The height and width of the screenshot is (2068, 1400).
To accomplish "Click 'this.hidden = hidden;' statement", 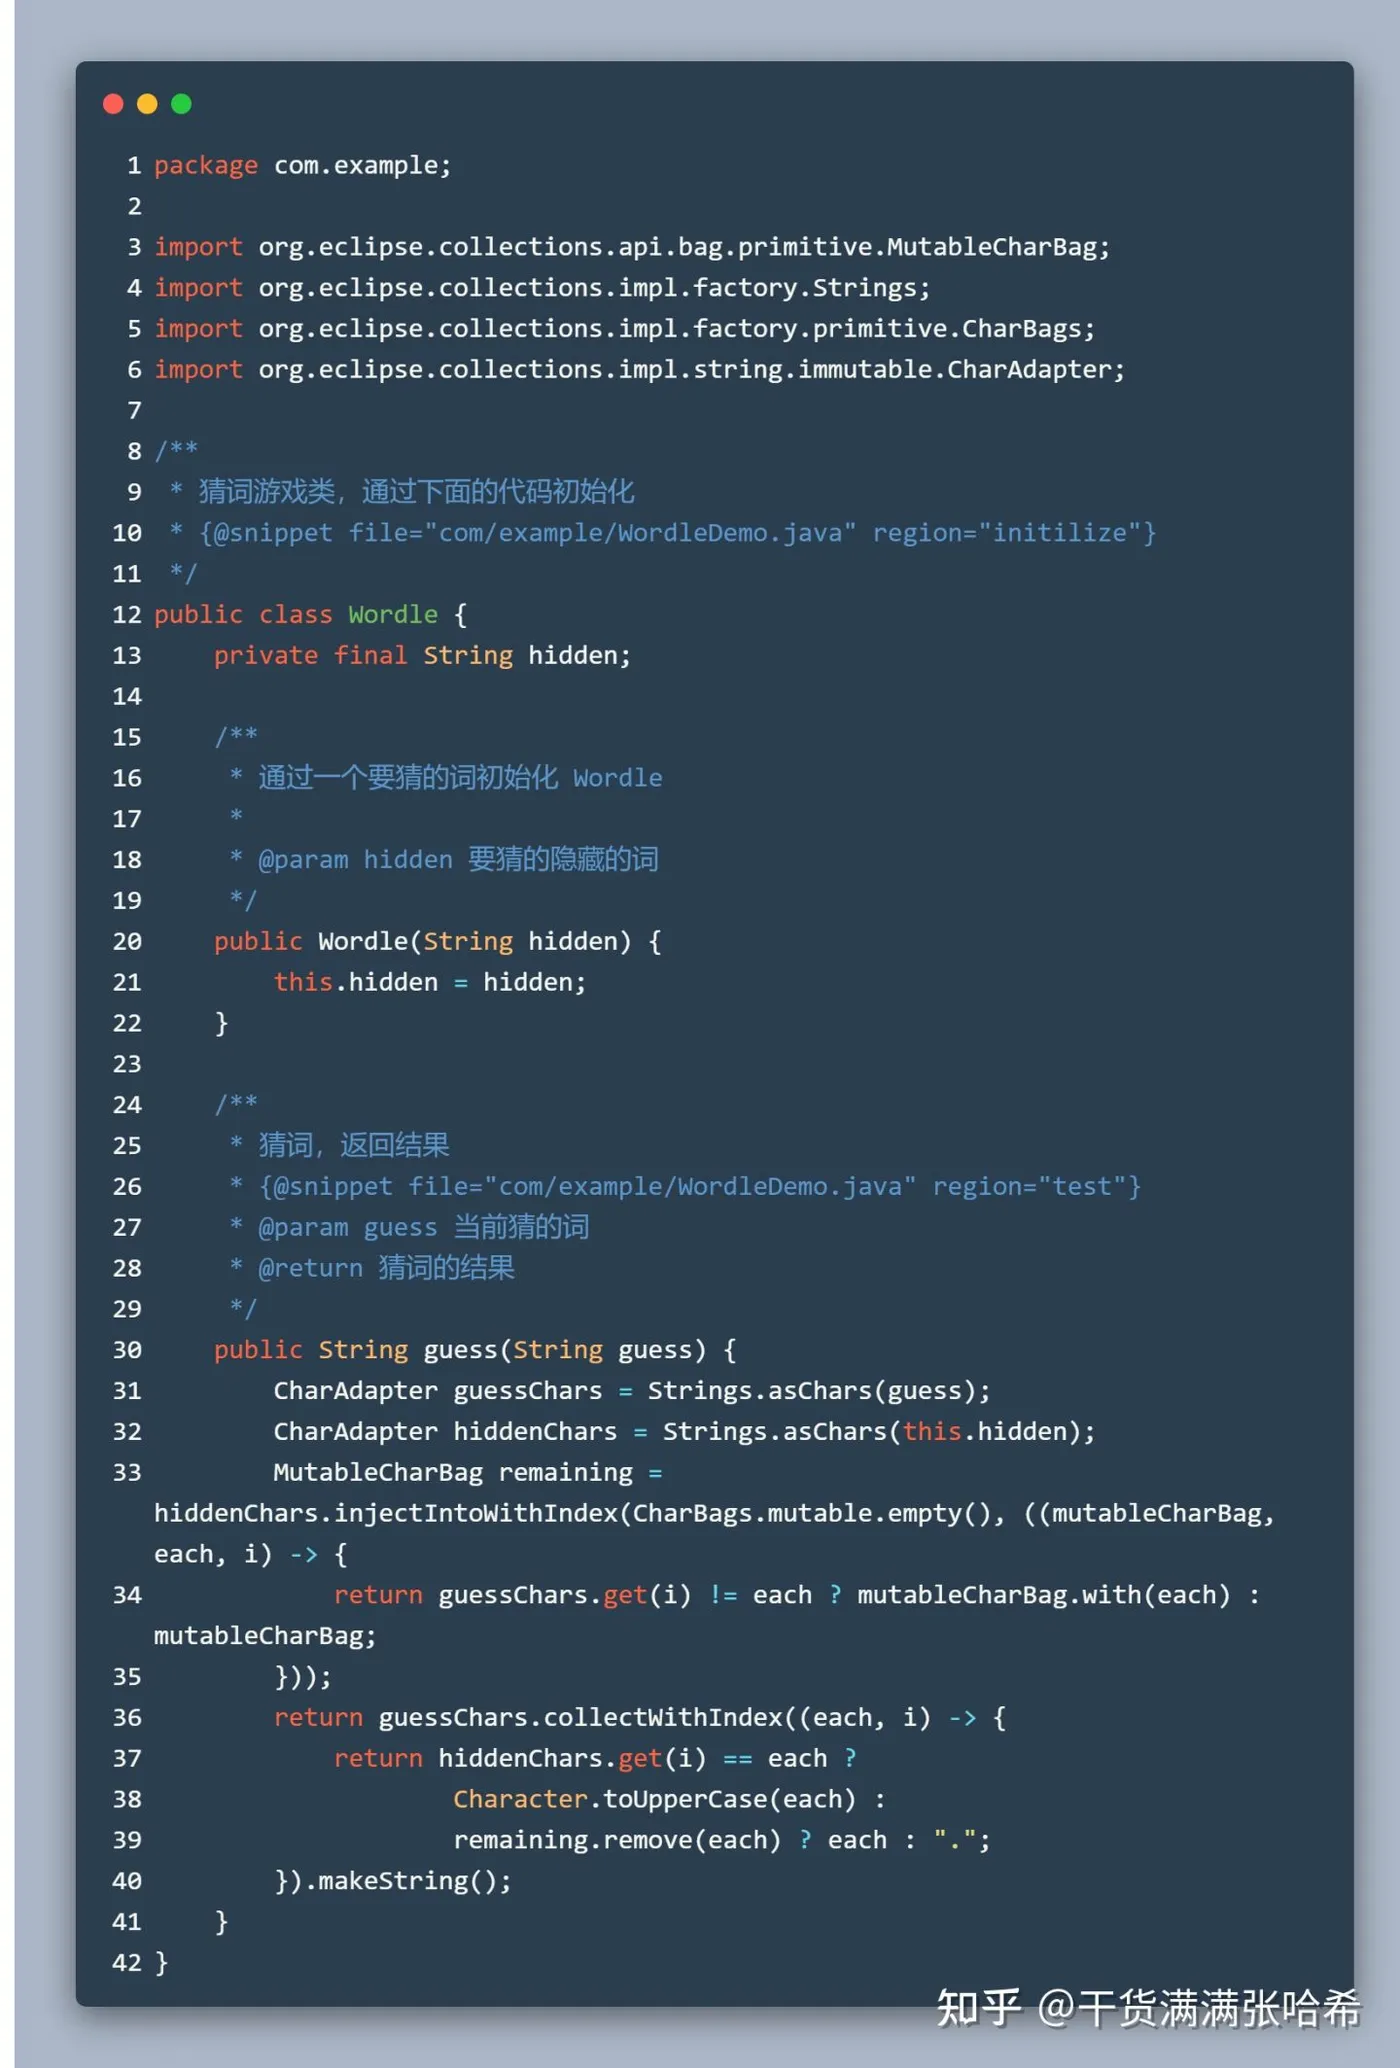I will (x=430, y=983).
